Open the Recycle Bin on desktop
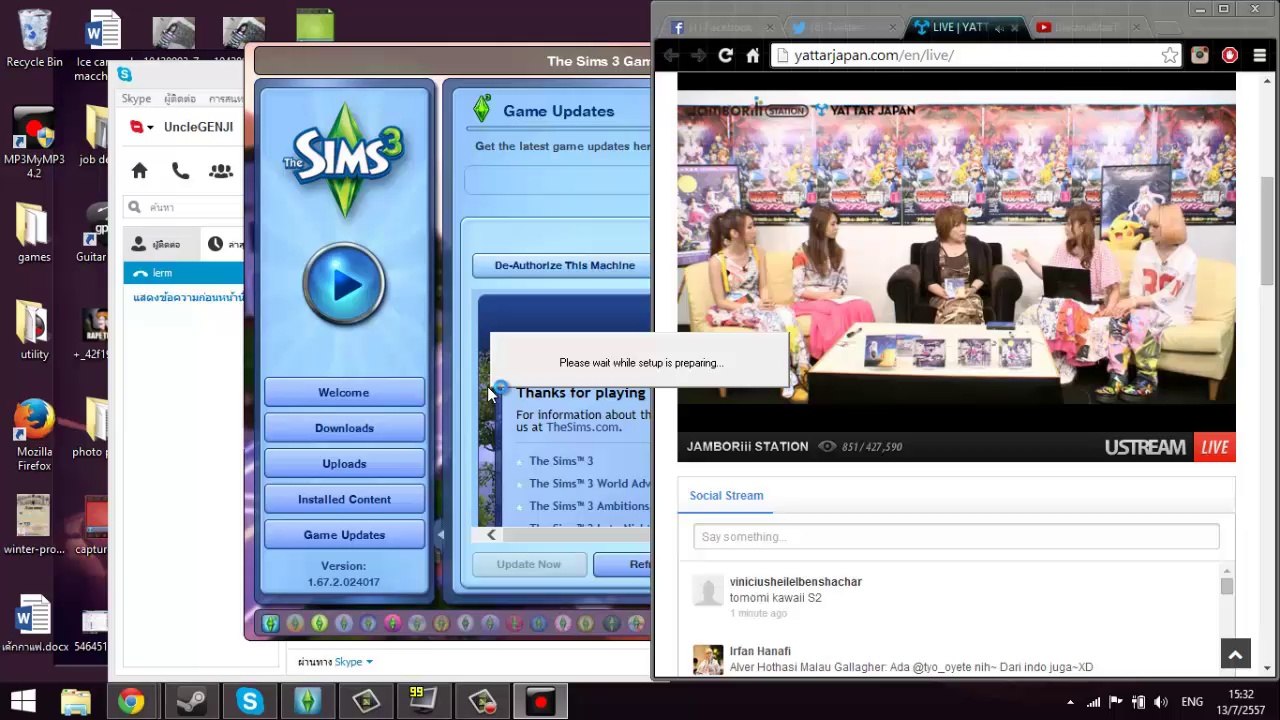Screen dimensions: 1280x720 click(34, 38)
